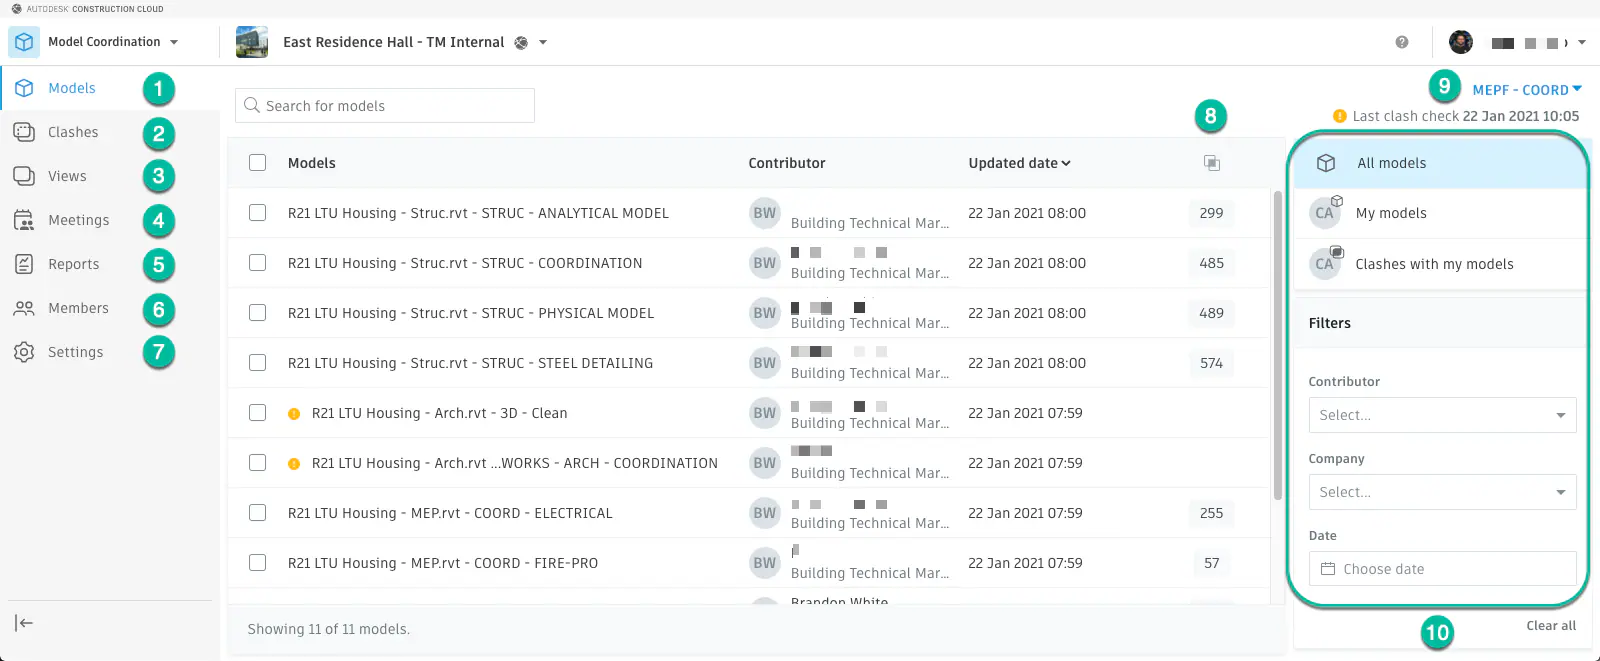Click the orange warning icon for Last clash check

[1340, 116]
